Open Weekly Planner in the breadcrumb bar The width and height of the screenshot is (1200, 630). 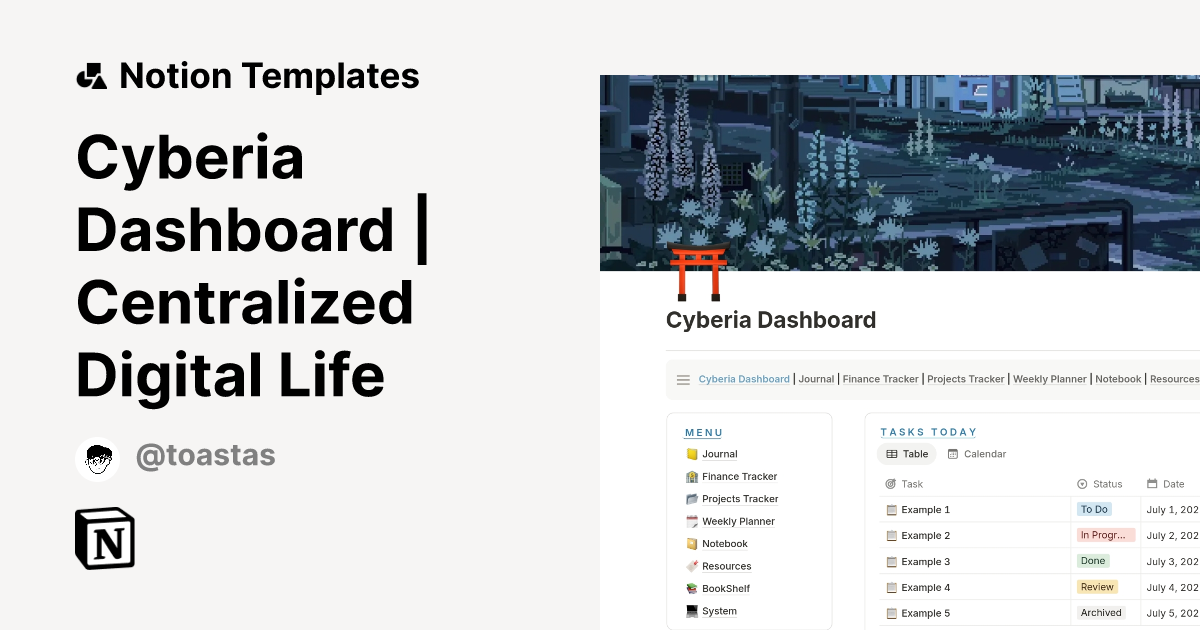tap(1049, 379)
